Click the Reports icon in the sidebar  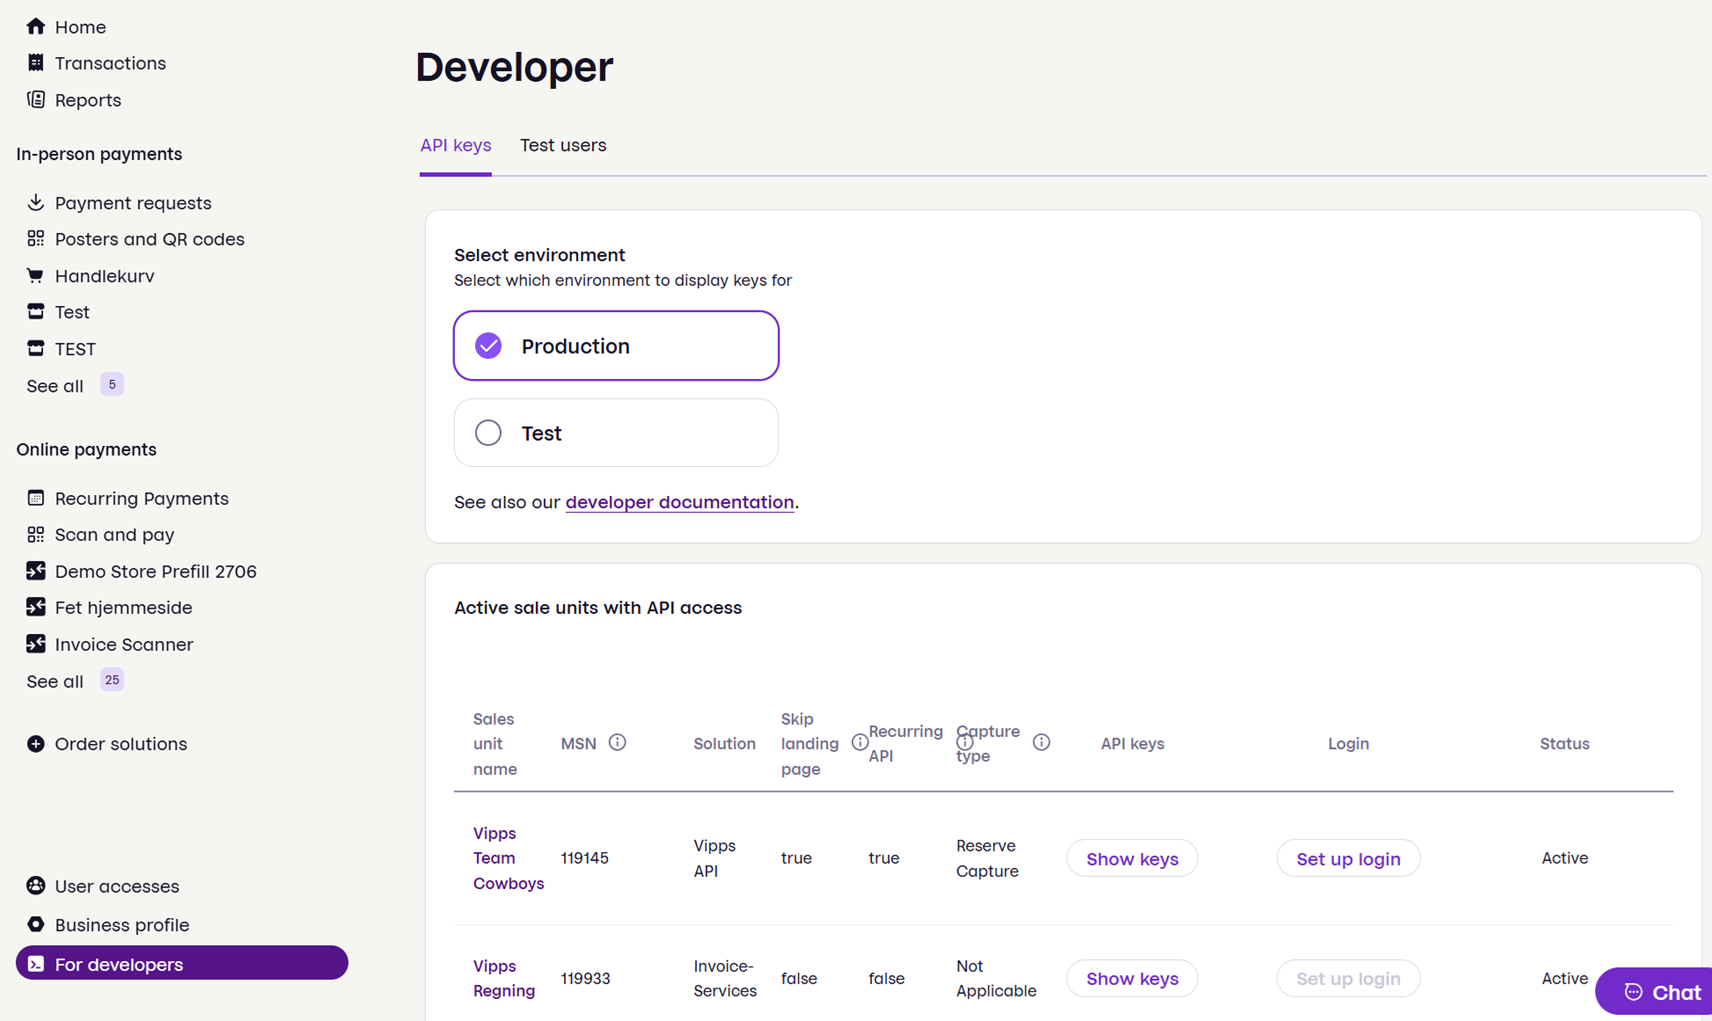pos(36,99)
